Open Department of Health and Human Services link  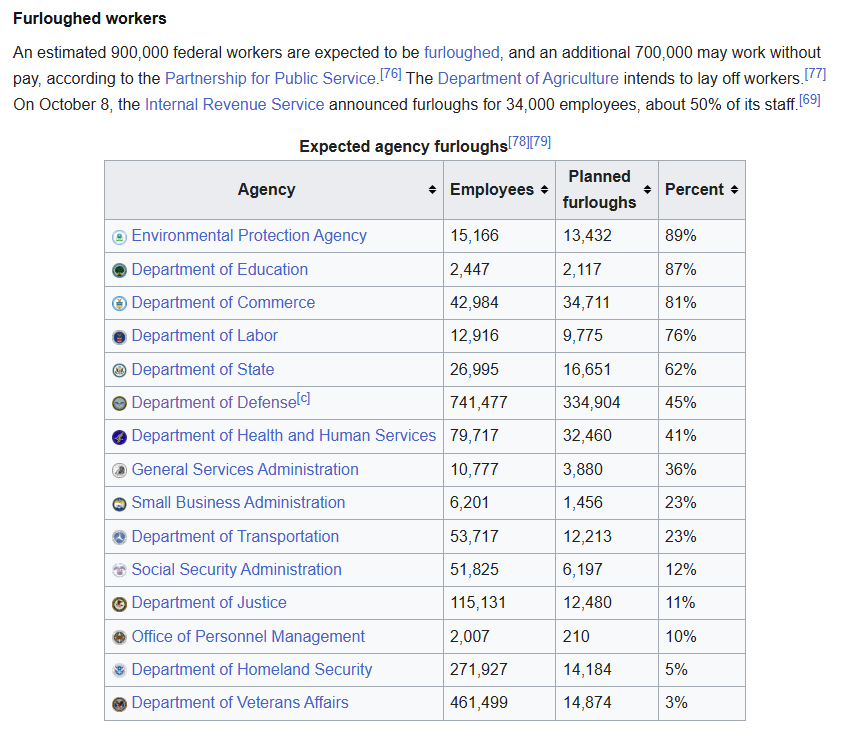[x=284, y=435]
